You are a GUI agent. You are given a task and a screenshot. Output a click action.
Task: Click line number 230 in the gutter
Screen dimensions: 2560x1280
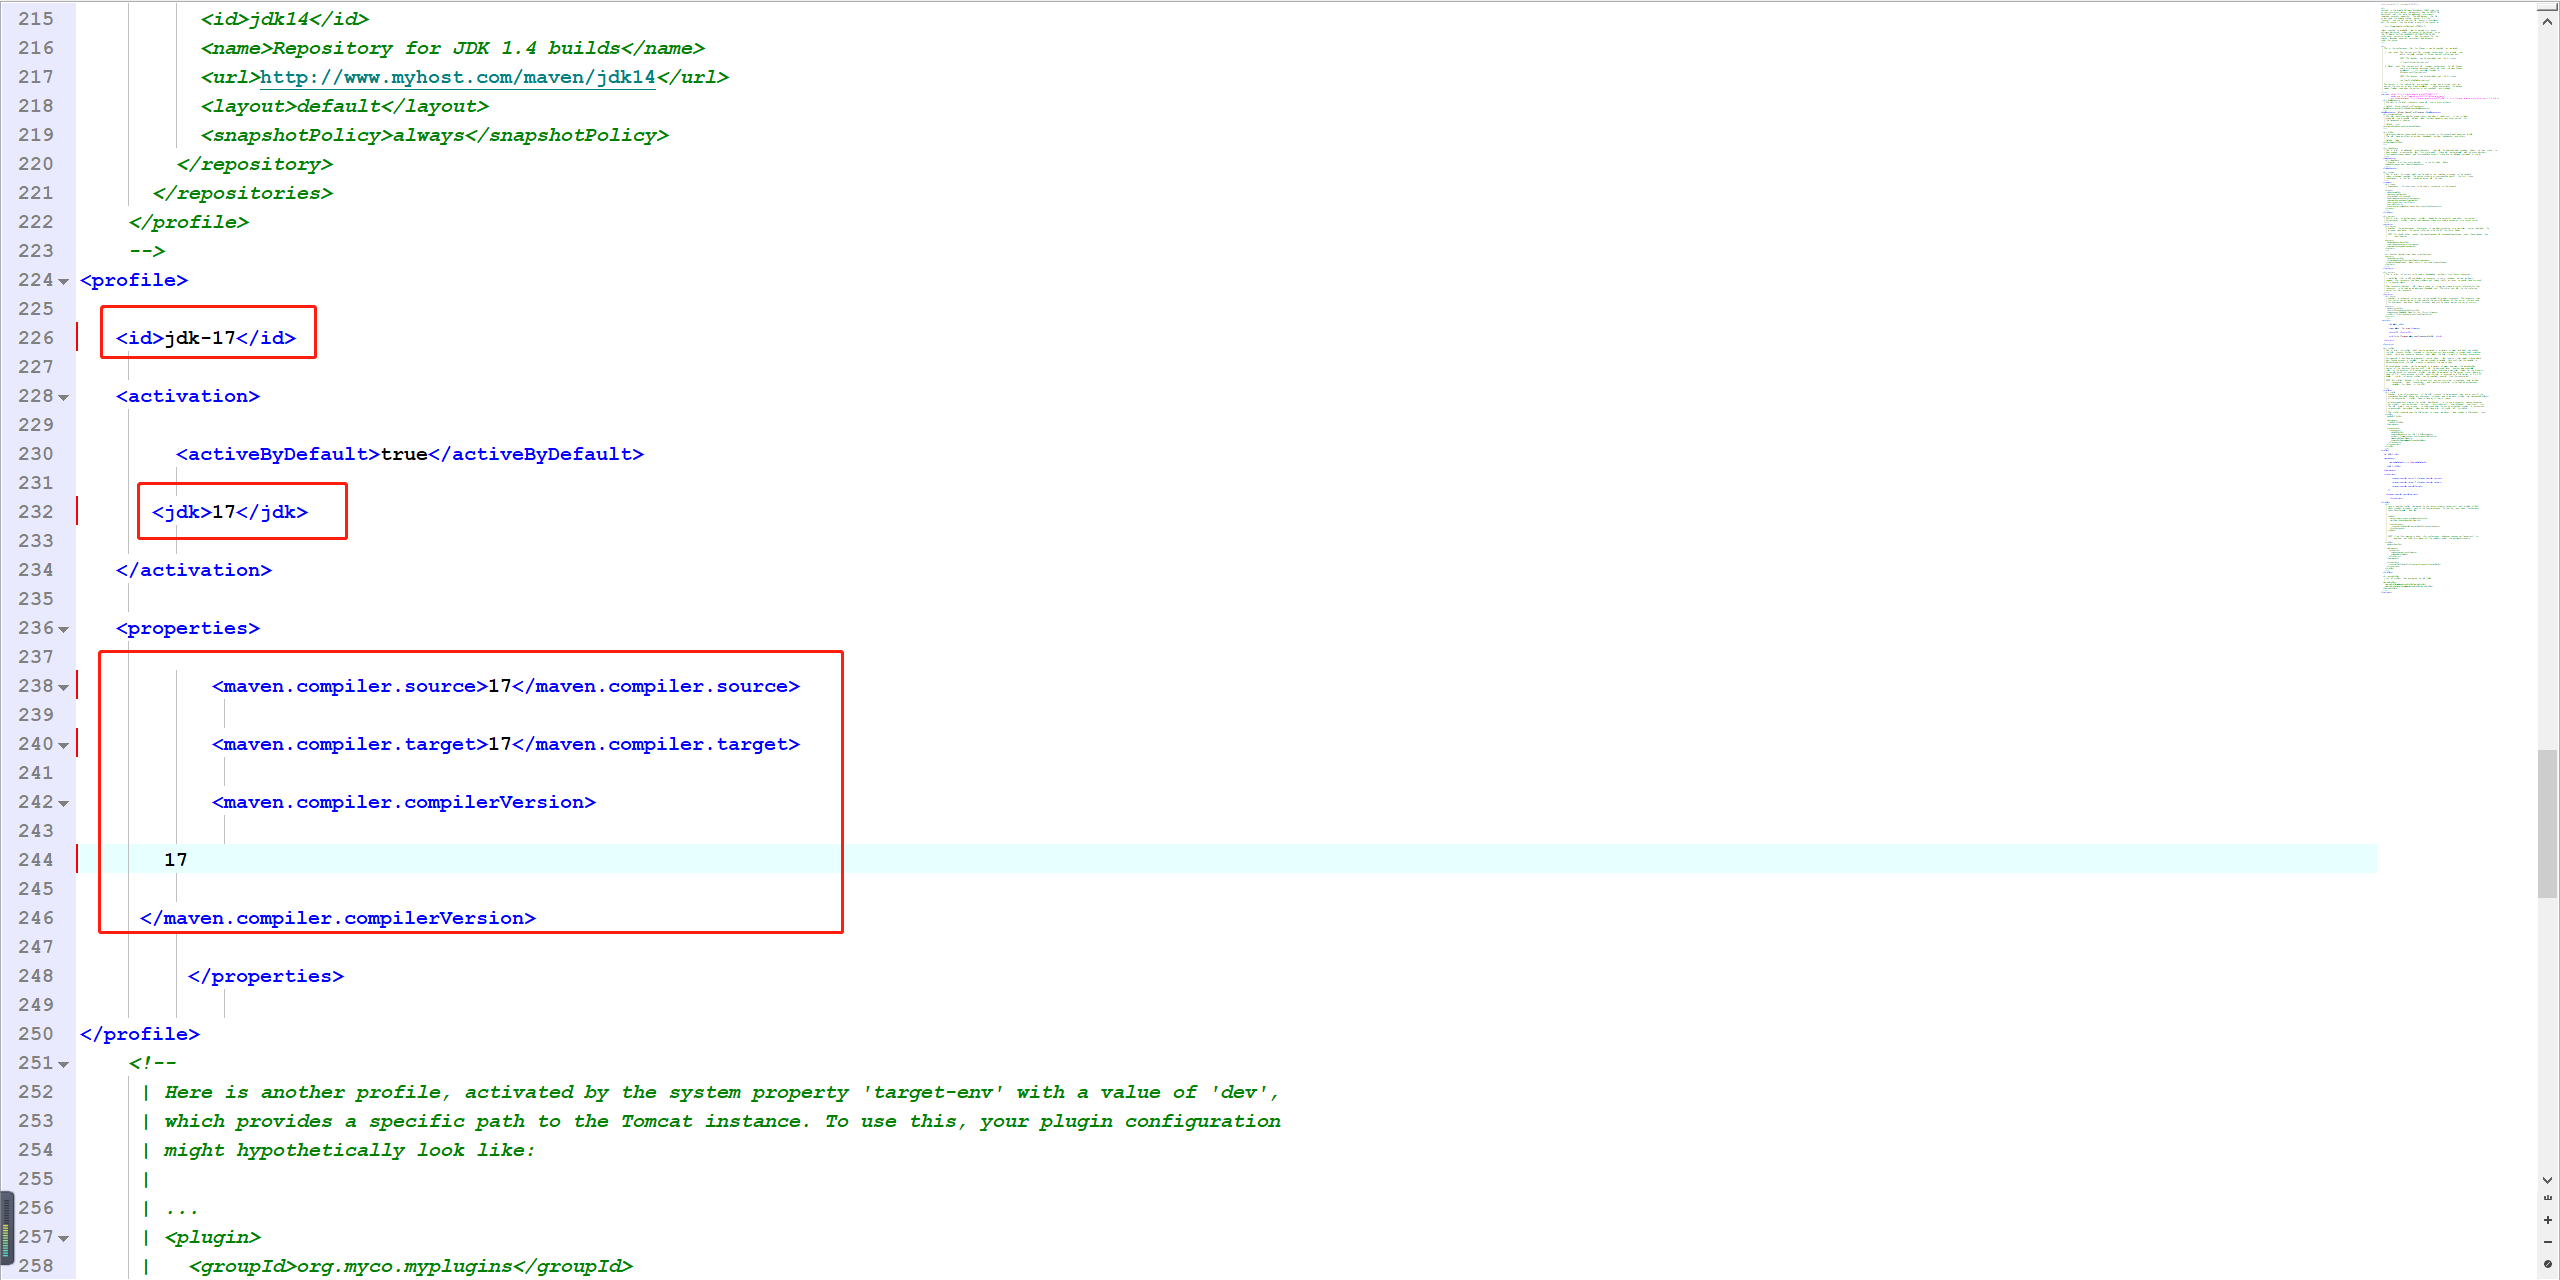point(36,454)
